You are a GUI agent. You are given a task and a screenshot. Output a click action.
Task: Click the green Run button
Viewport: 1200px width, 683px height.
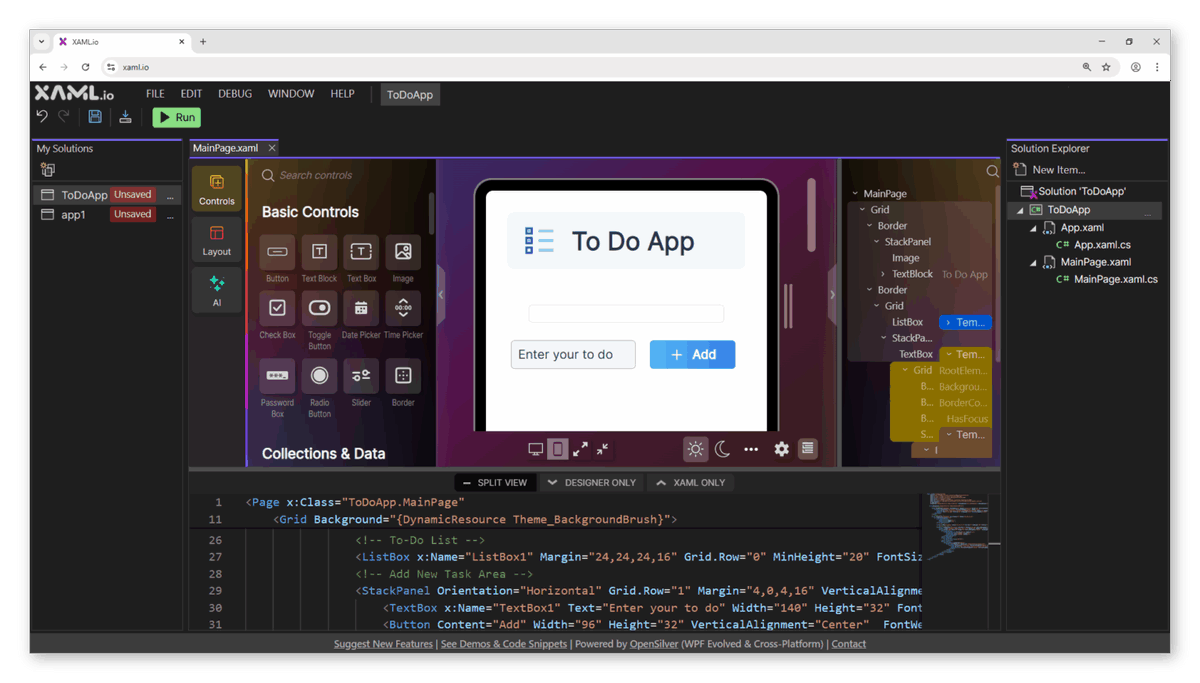[x=177, y=117]
